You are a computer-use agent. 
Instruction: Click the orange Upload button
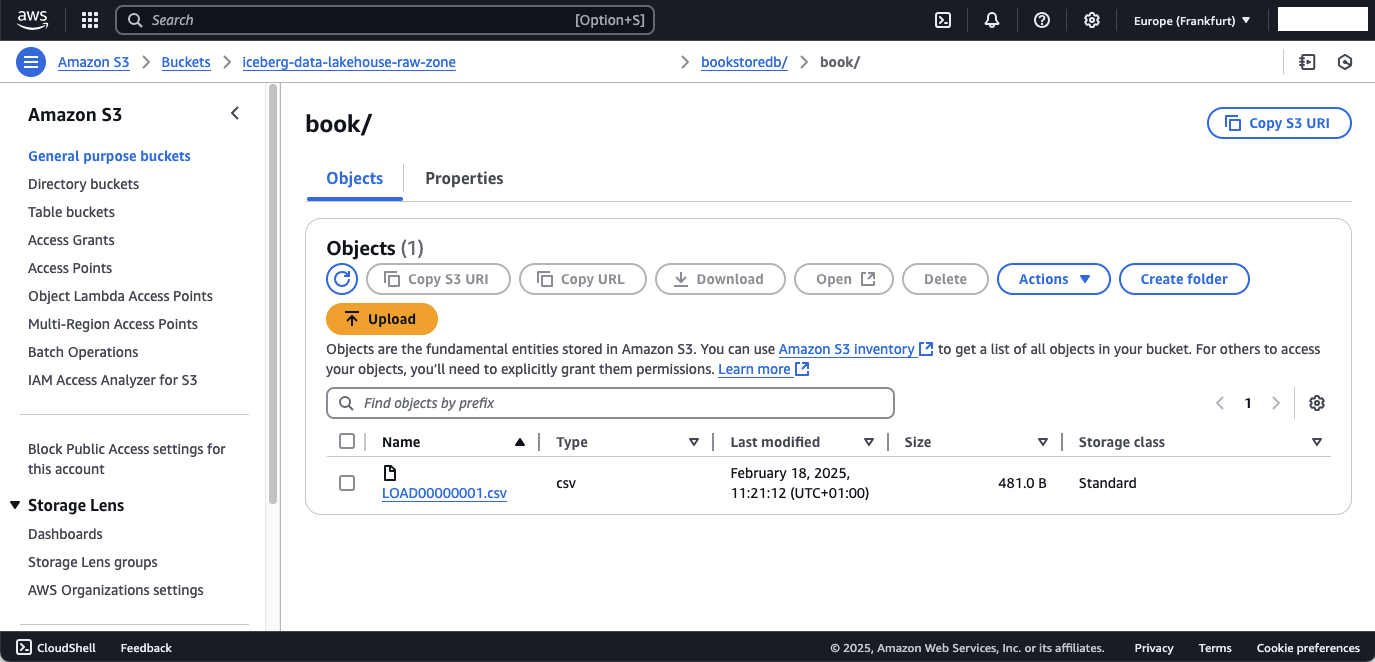tap(382, 319)
